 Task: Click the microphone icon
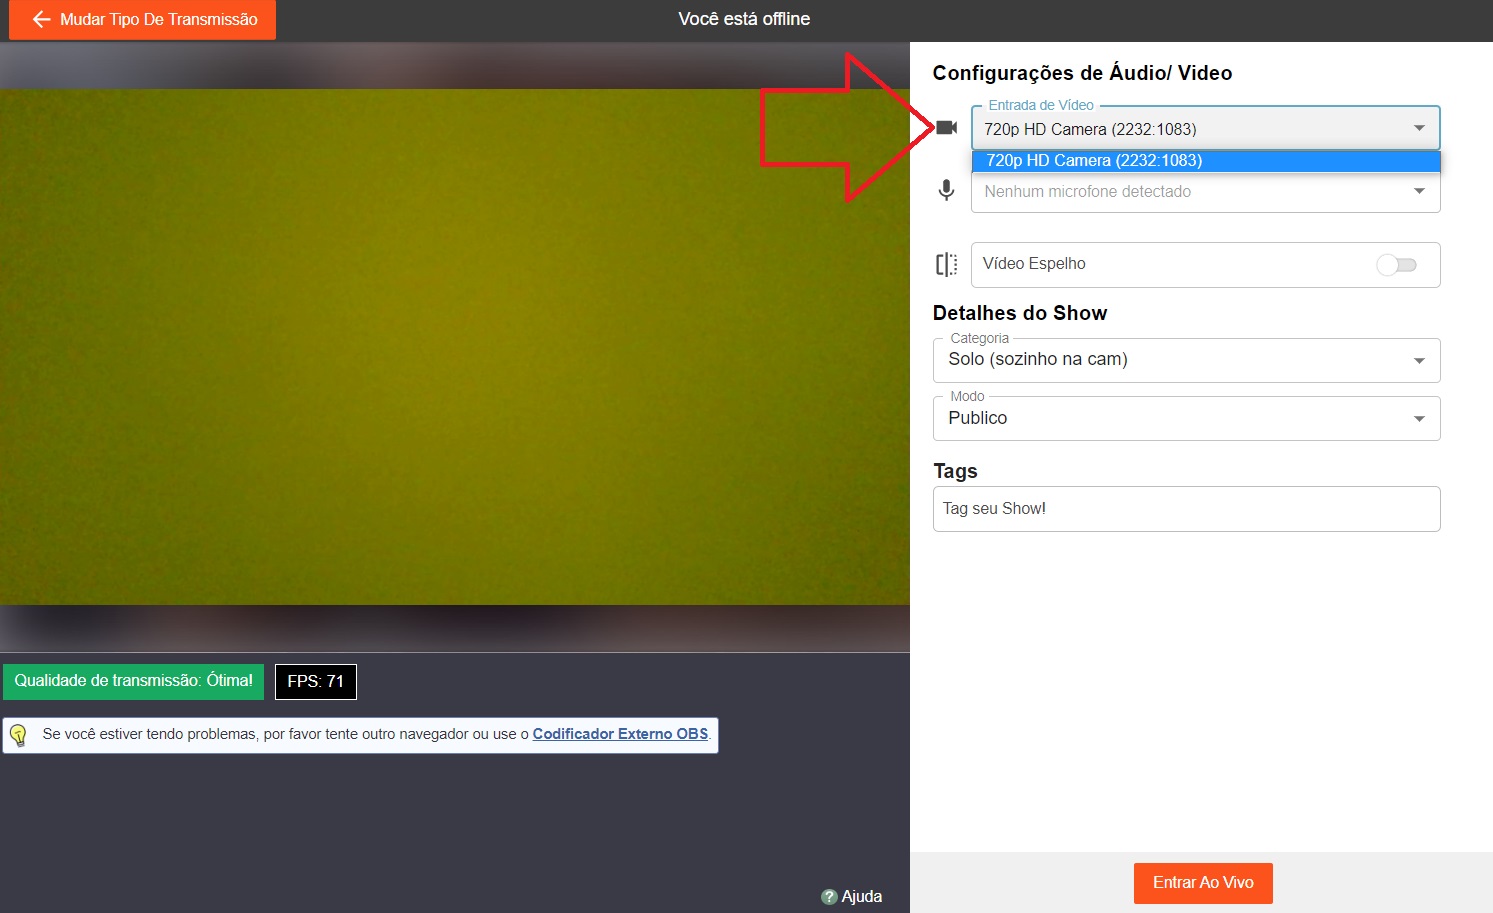click(946, 190)
